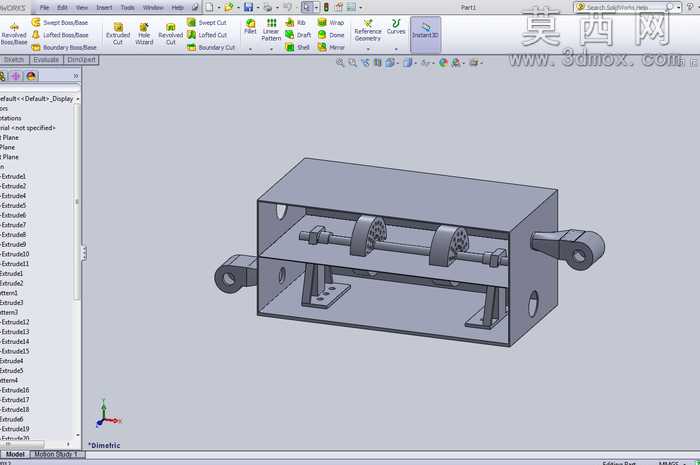Open the Curves tool
The height and width of the screenshot is (465, 700).
coord(396,27)
